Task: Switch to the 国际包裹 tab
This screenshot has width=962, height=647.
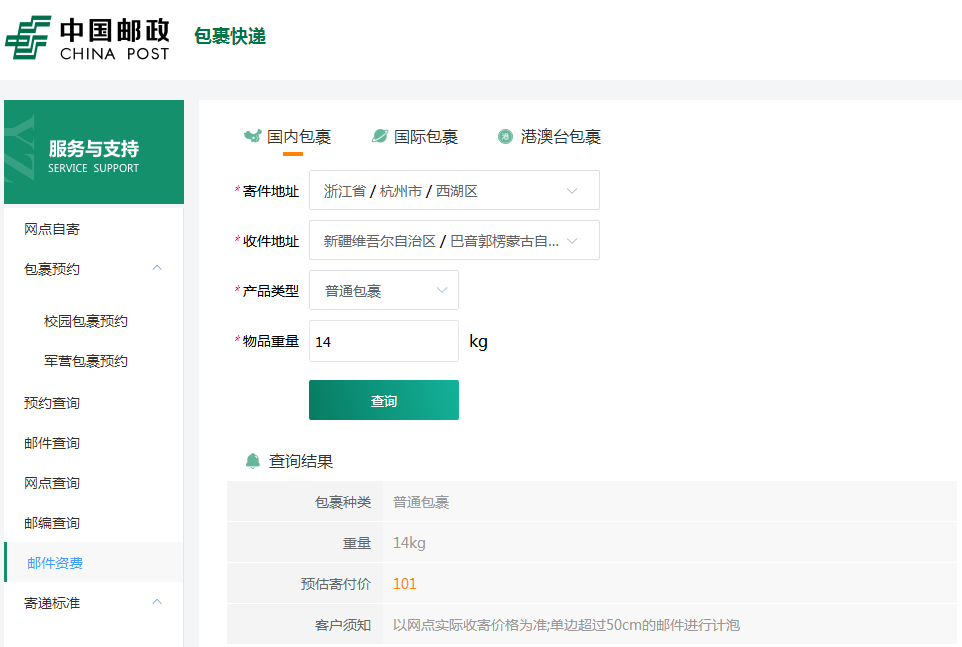Action: (x=425, y=137)
